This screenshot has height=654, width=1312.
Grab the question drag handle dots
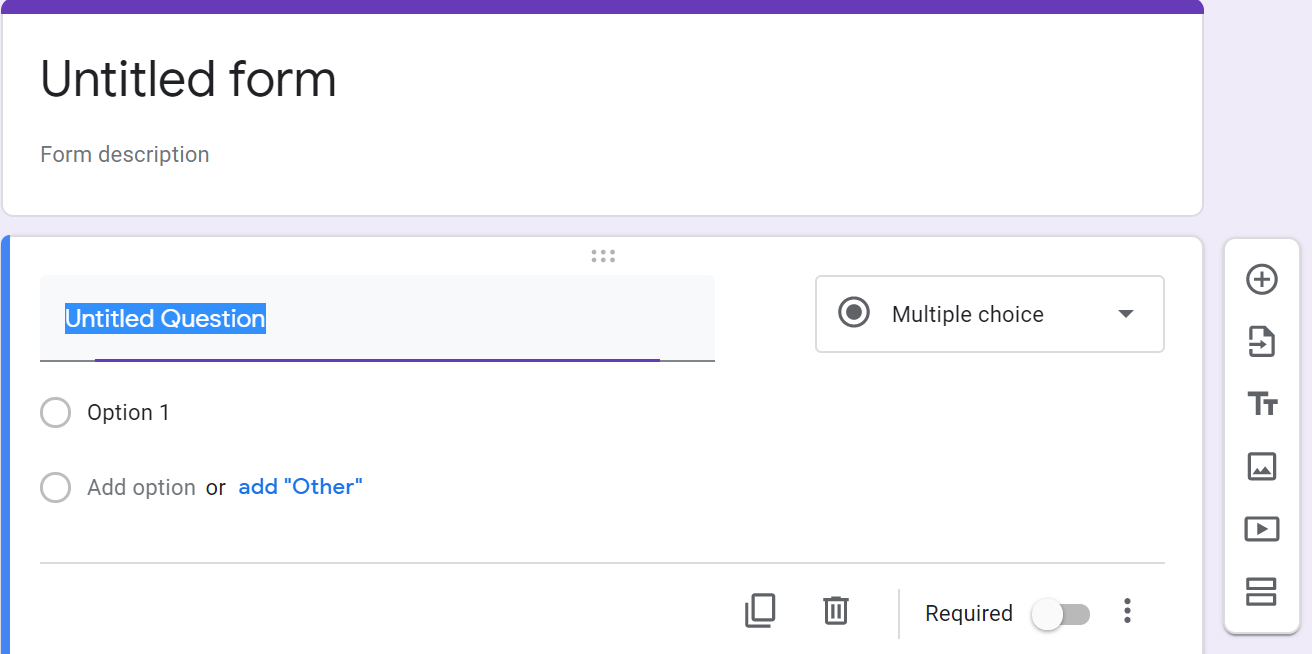coord(603,255)
